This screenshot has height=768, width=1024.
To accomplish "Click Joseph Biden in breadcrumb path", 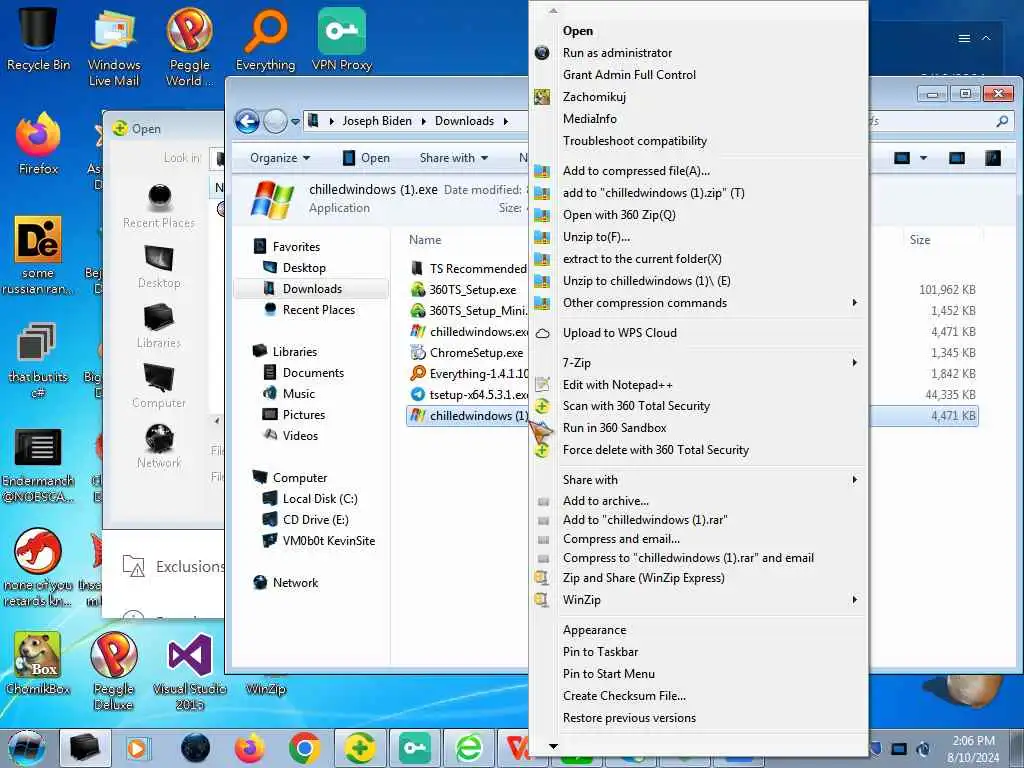I will [377, 121].
